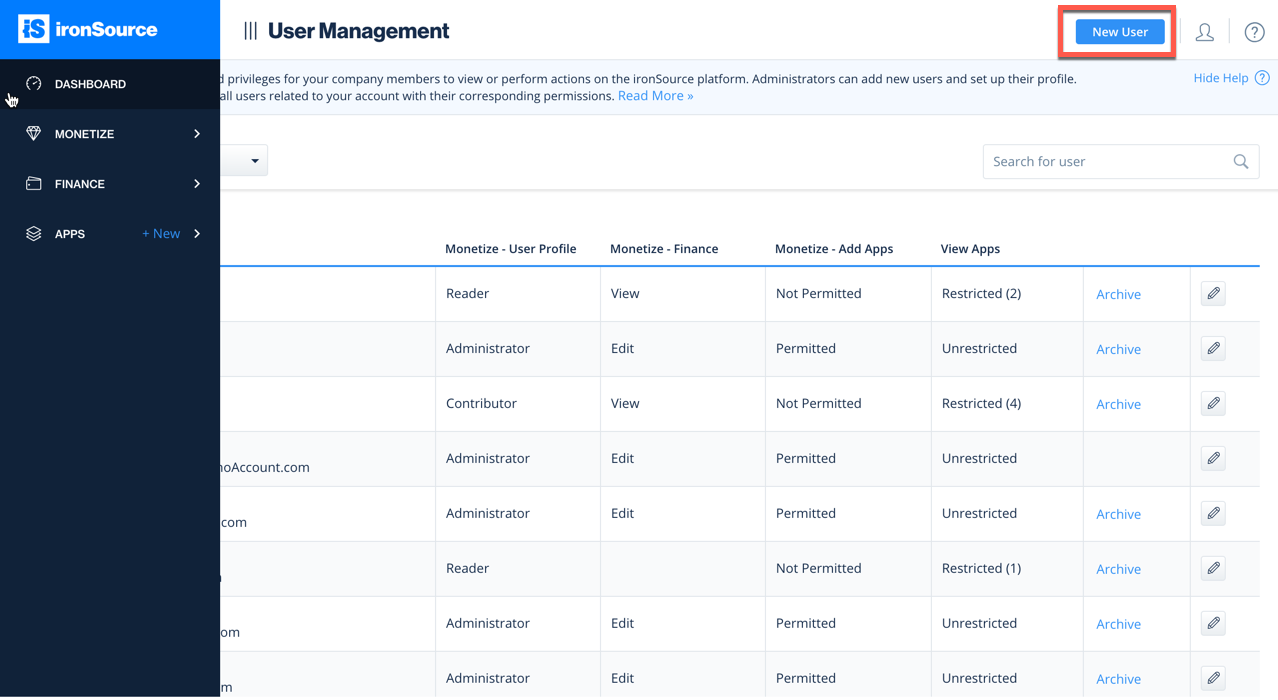Click the pencil icon on bottom Administrator row
This screenshot has width=1278, height=700.
[1212, 677]
